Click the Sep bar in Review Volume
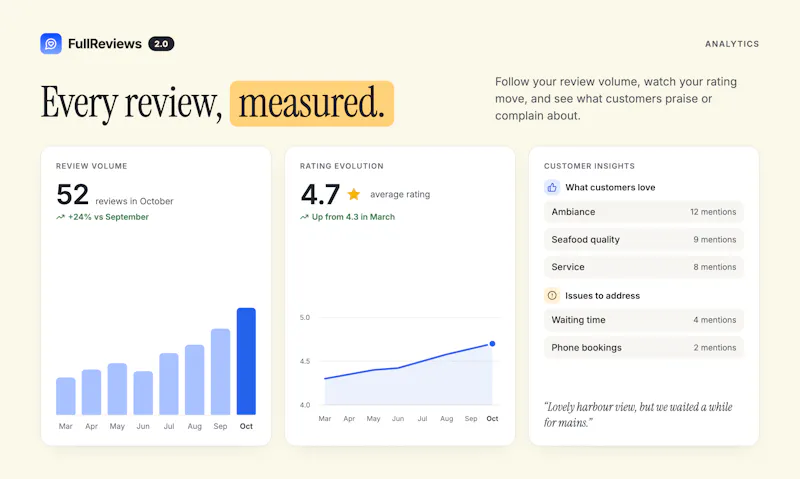Screen dimensions: 800x479 220,371
